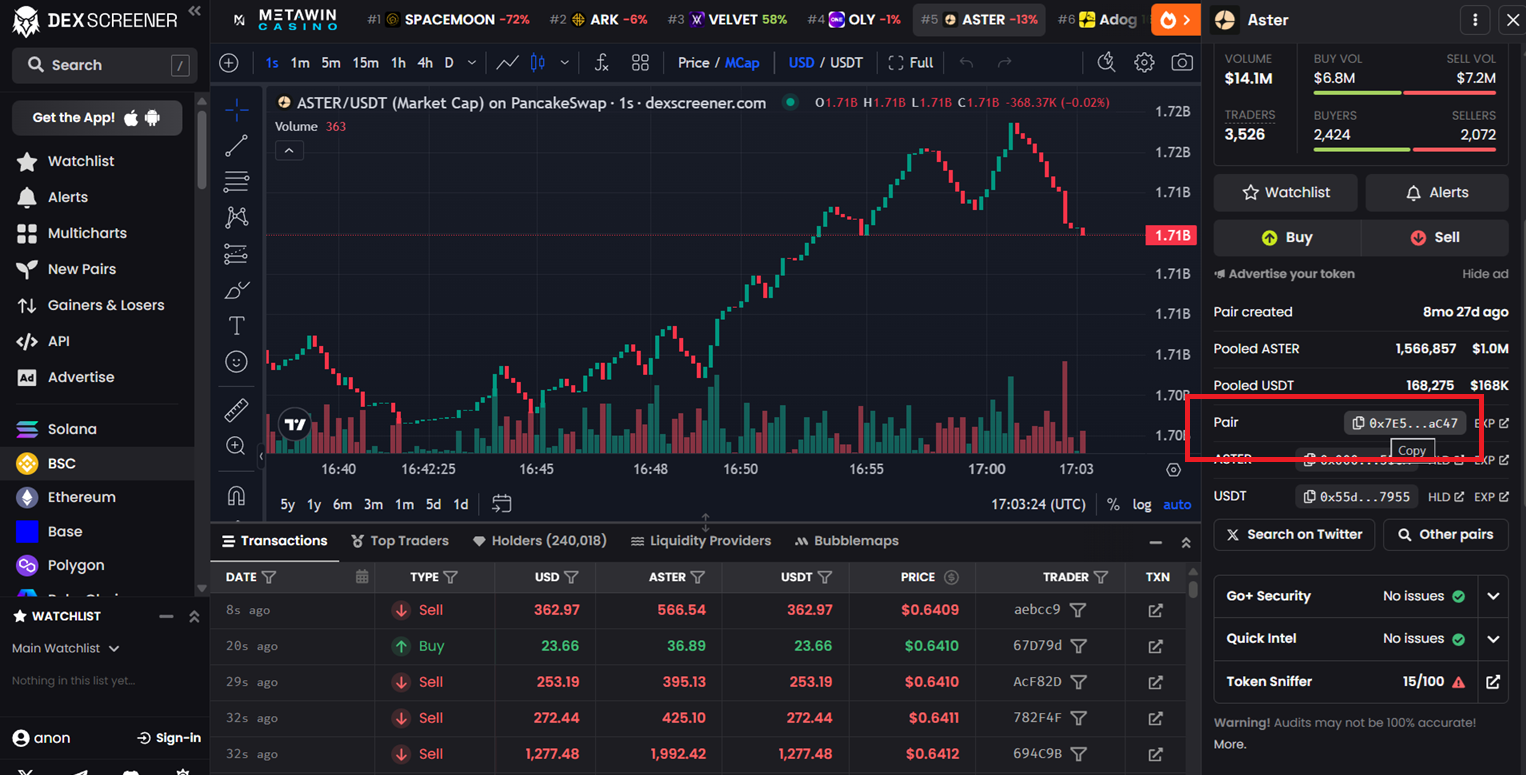Toggle the magnet snapping tool
This screenshot has width=1526, height=775.
237,495
